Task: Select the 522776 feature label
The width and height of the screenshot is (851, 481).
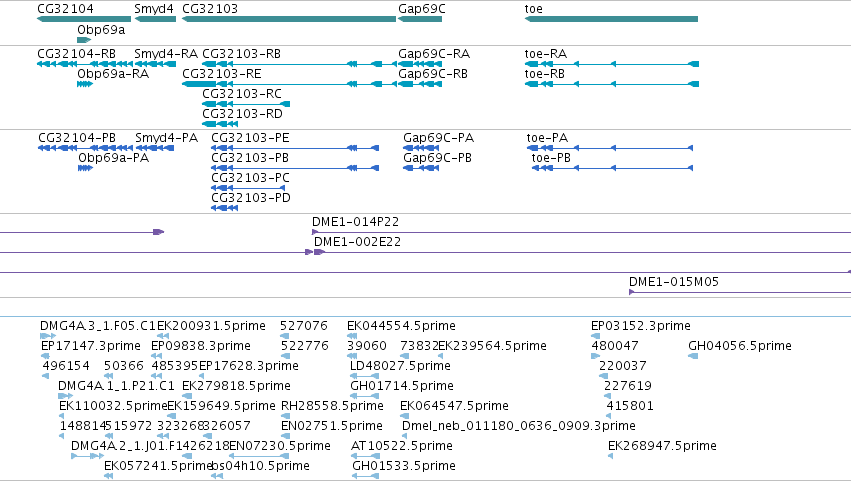Action: pyautogui.click(x=305, y=346)
